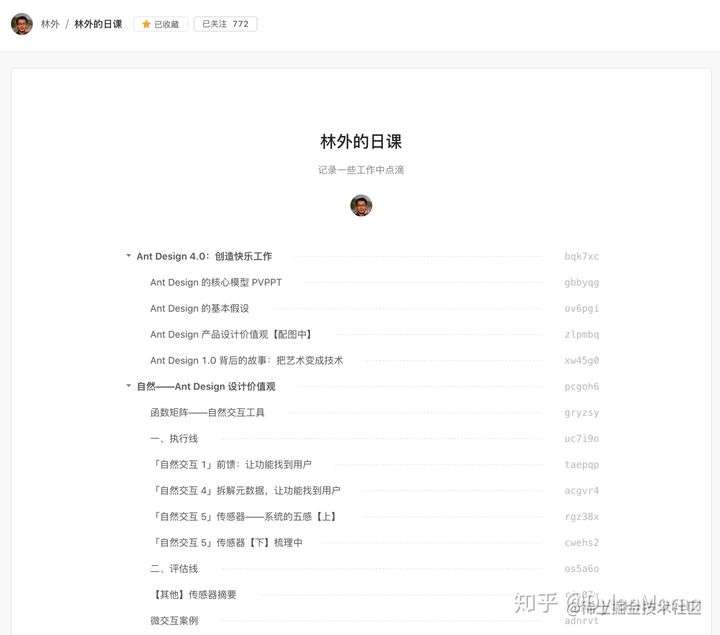
Task: Click the slug taepqp
Action: 581,465
